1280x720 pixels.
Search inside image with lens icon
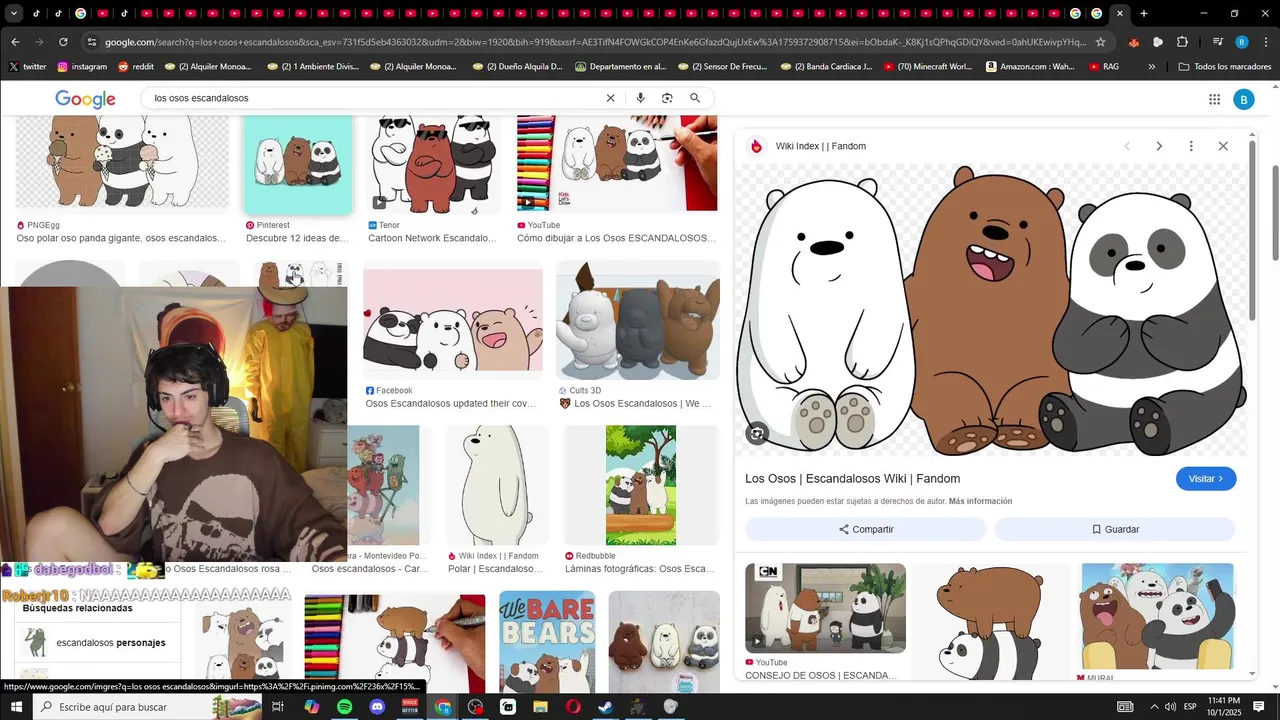[x=757, y=433]
